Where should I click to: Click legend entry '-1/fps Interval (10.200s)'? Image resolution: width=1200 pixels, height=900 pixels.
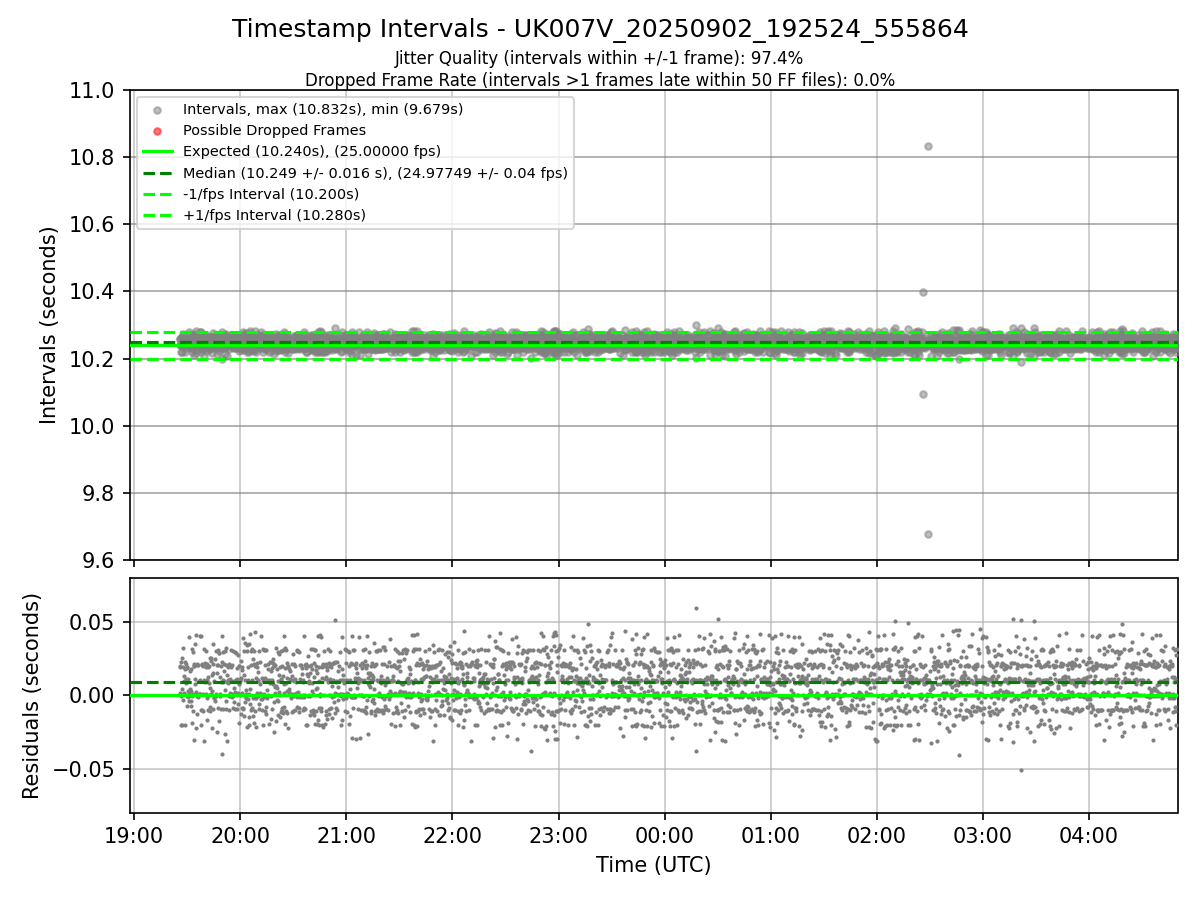point(271,194)
